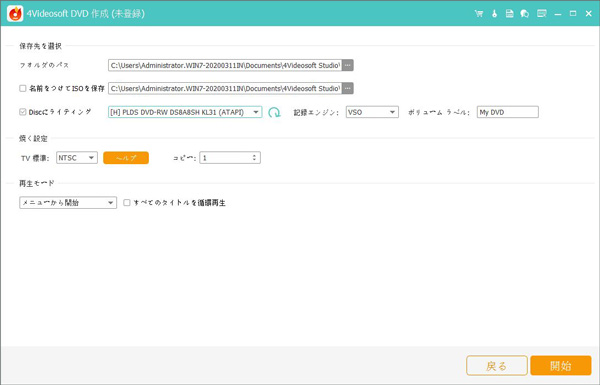
Task: Refresh the disc drive list
Action: pos(274,112)
